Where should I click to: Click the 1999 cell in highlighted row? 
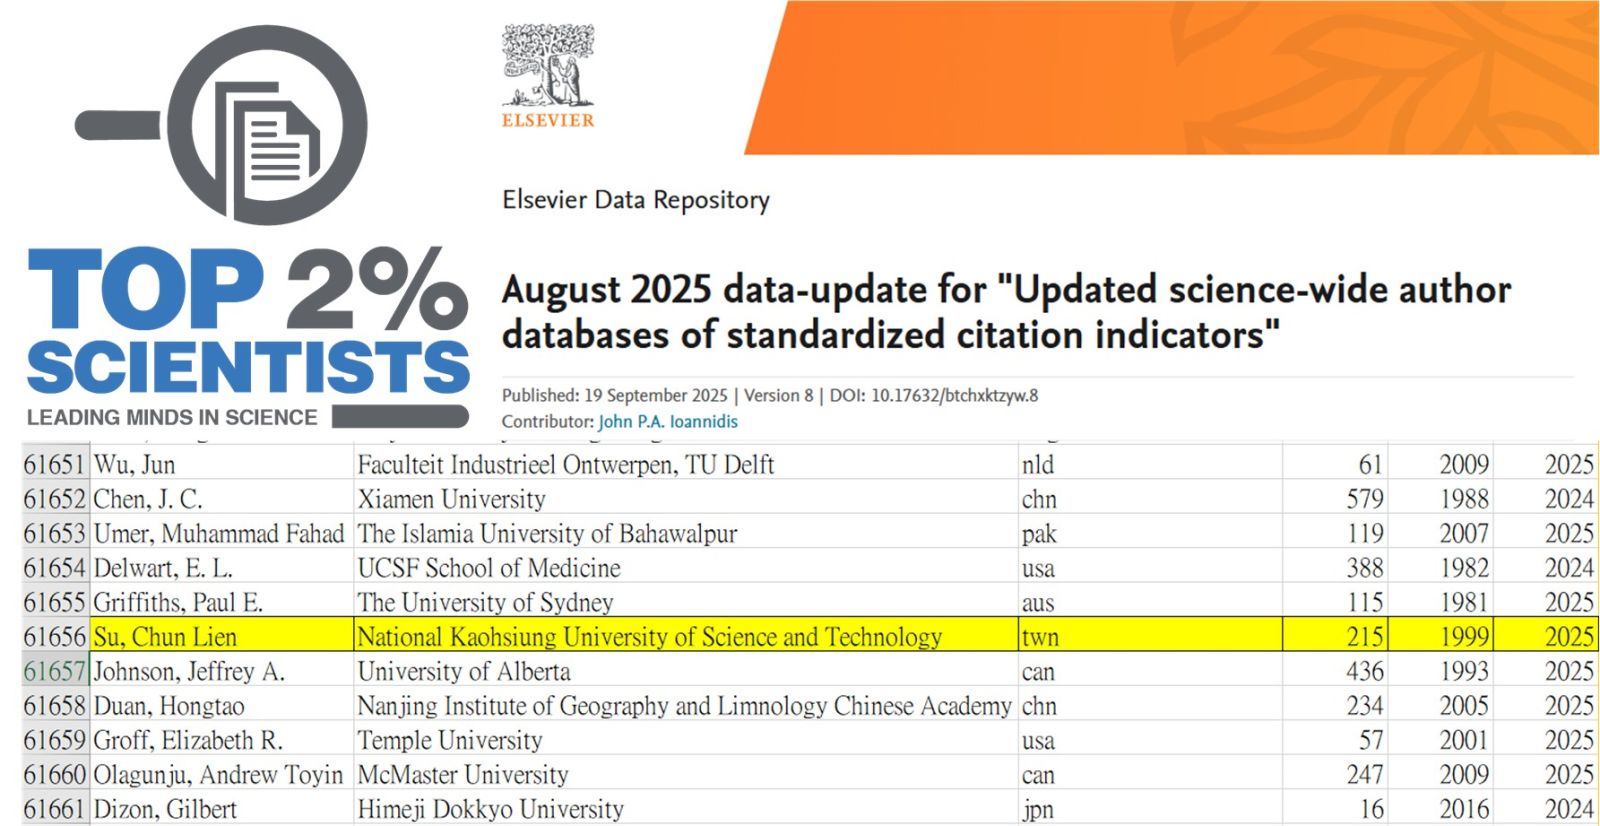[1463, 637]
